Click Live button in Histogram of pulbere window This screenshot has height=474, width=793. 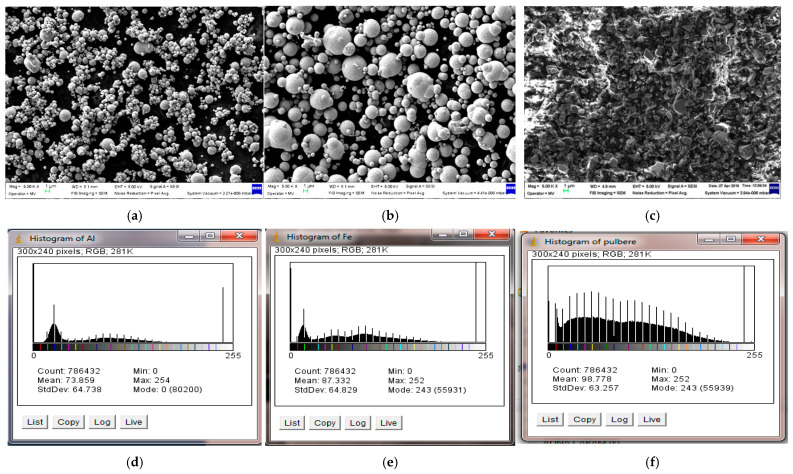pos(652,419)
